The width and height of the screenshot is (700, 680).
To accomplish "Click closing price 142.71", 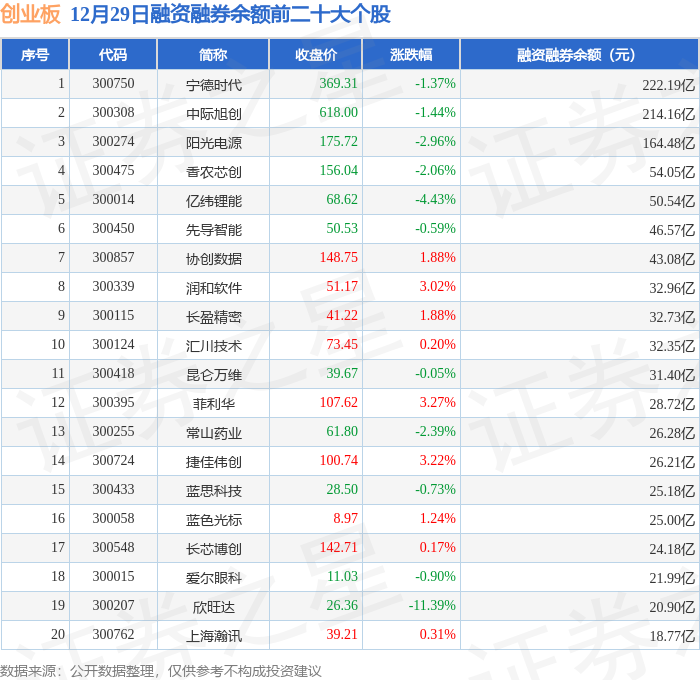I will [x=338, y=548].
